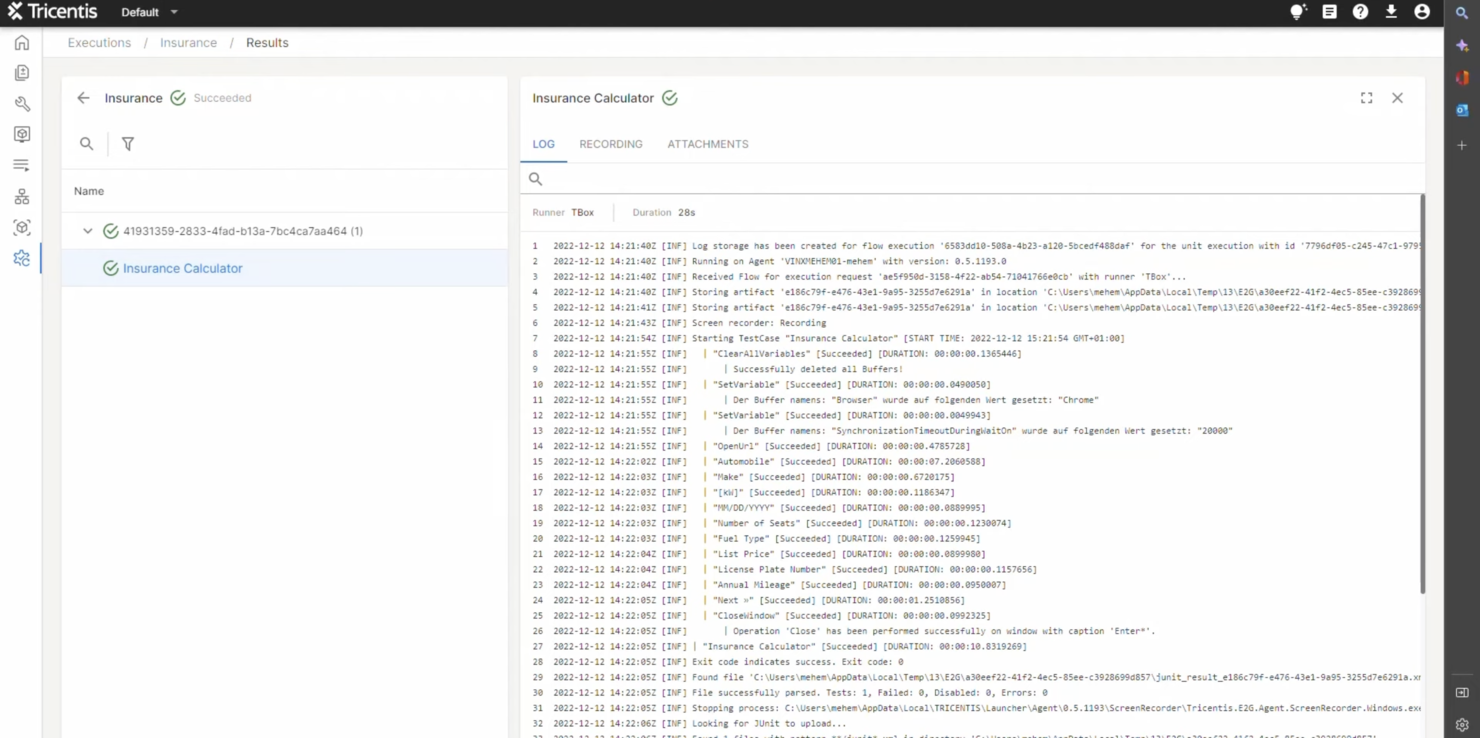Open the Default workspace dropdown

pyautogui.click(x=147, y=12)
